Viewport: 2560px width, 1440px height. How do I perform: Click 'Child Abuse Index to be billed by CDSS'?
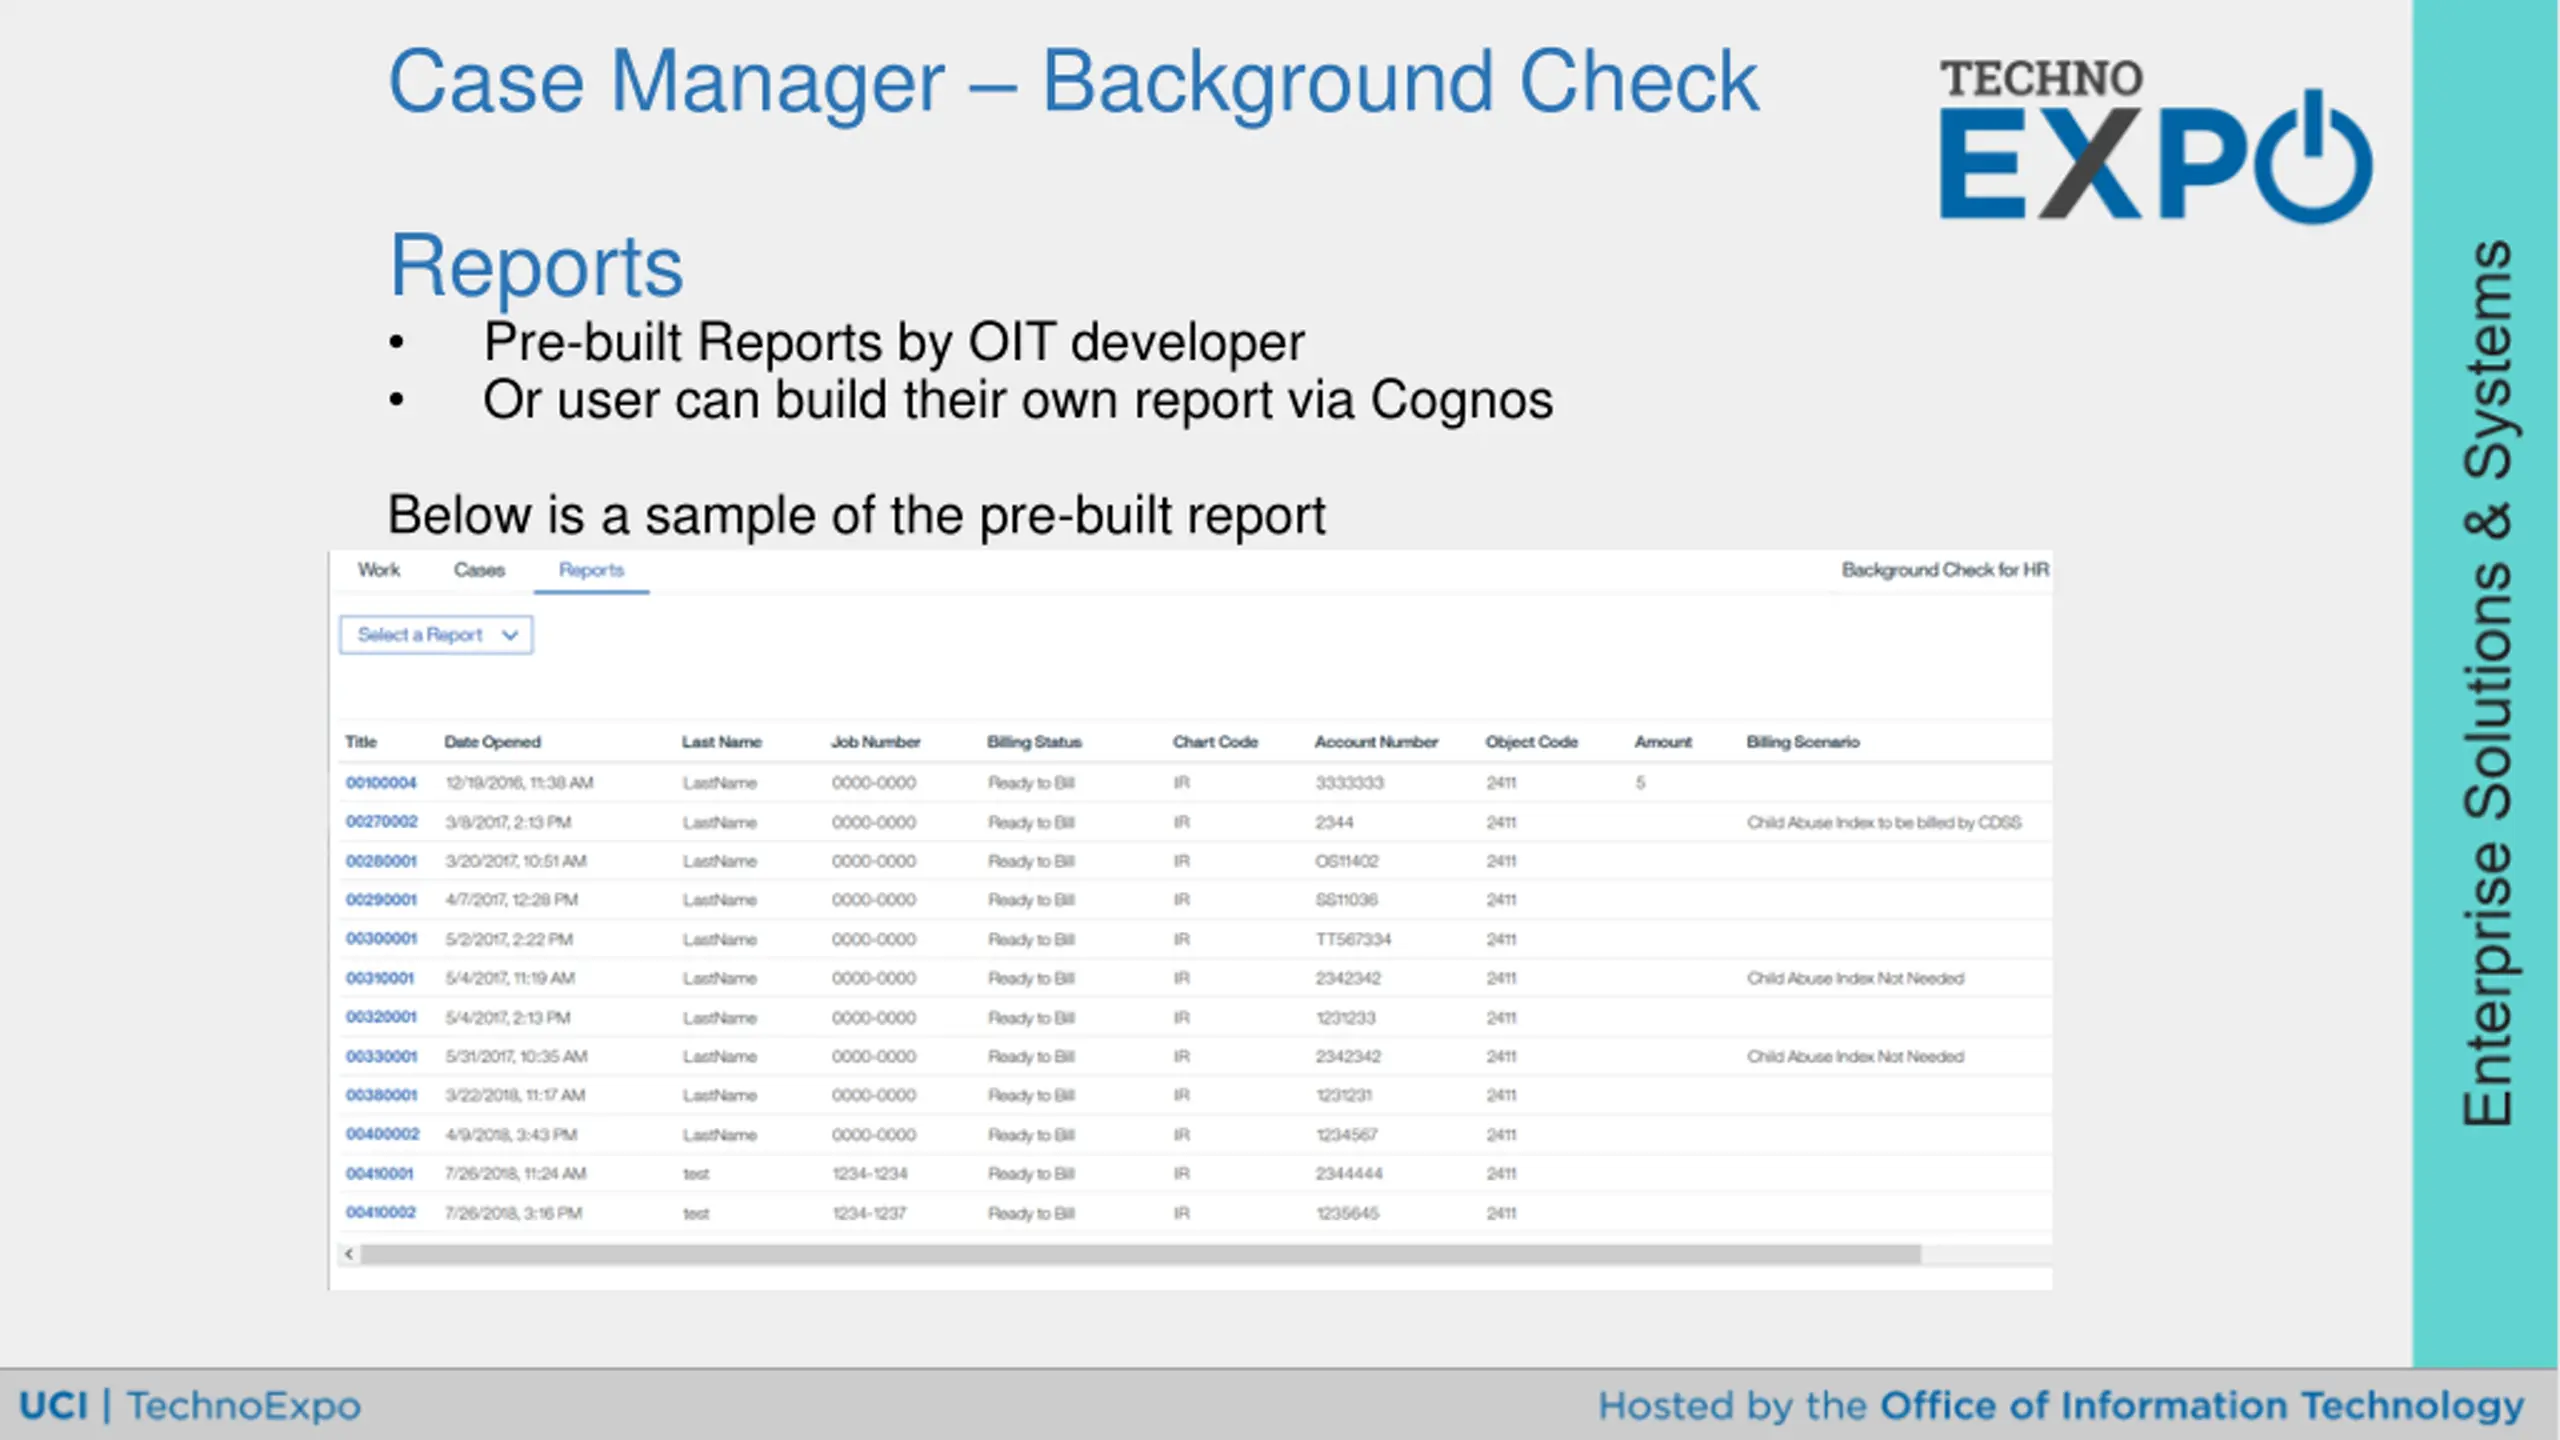click(x=1884, y=823)
